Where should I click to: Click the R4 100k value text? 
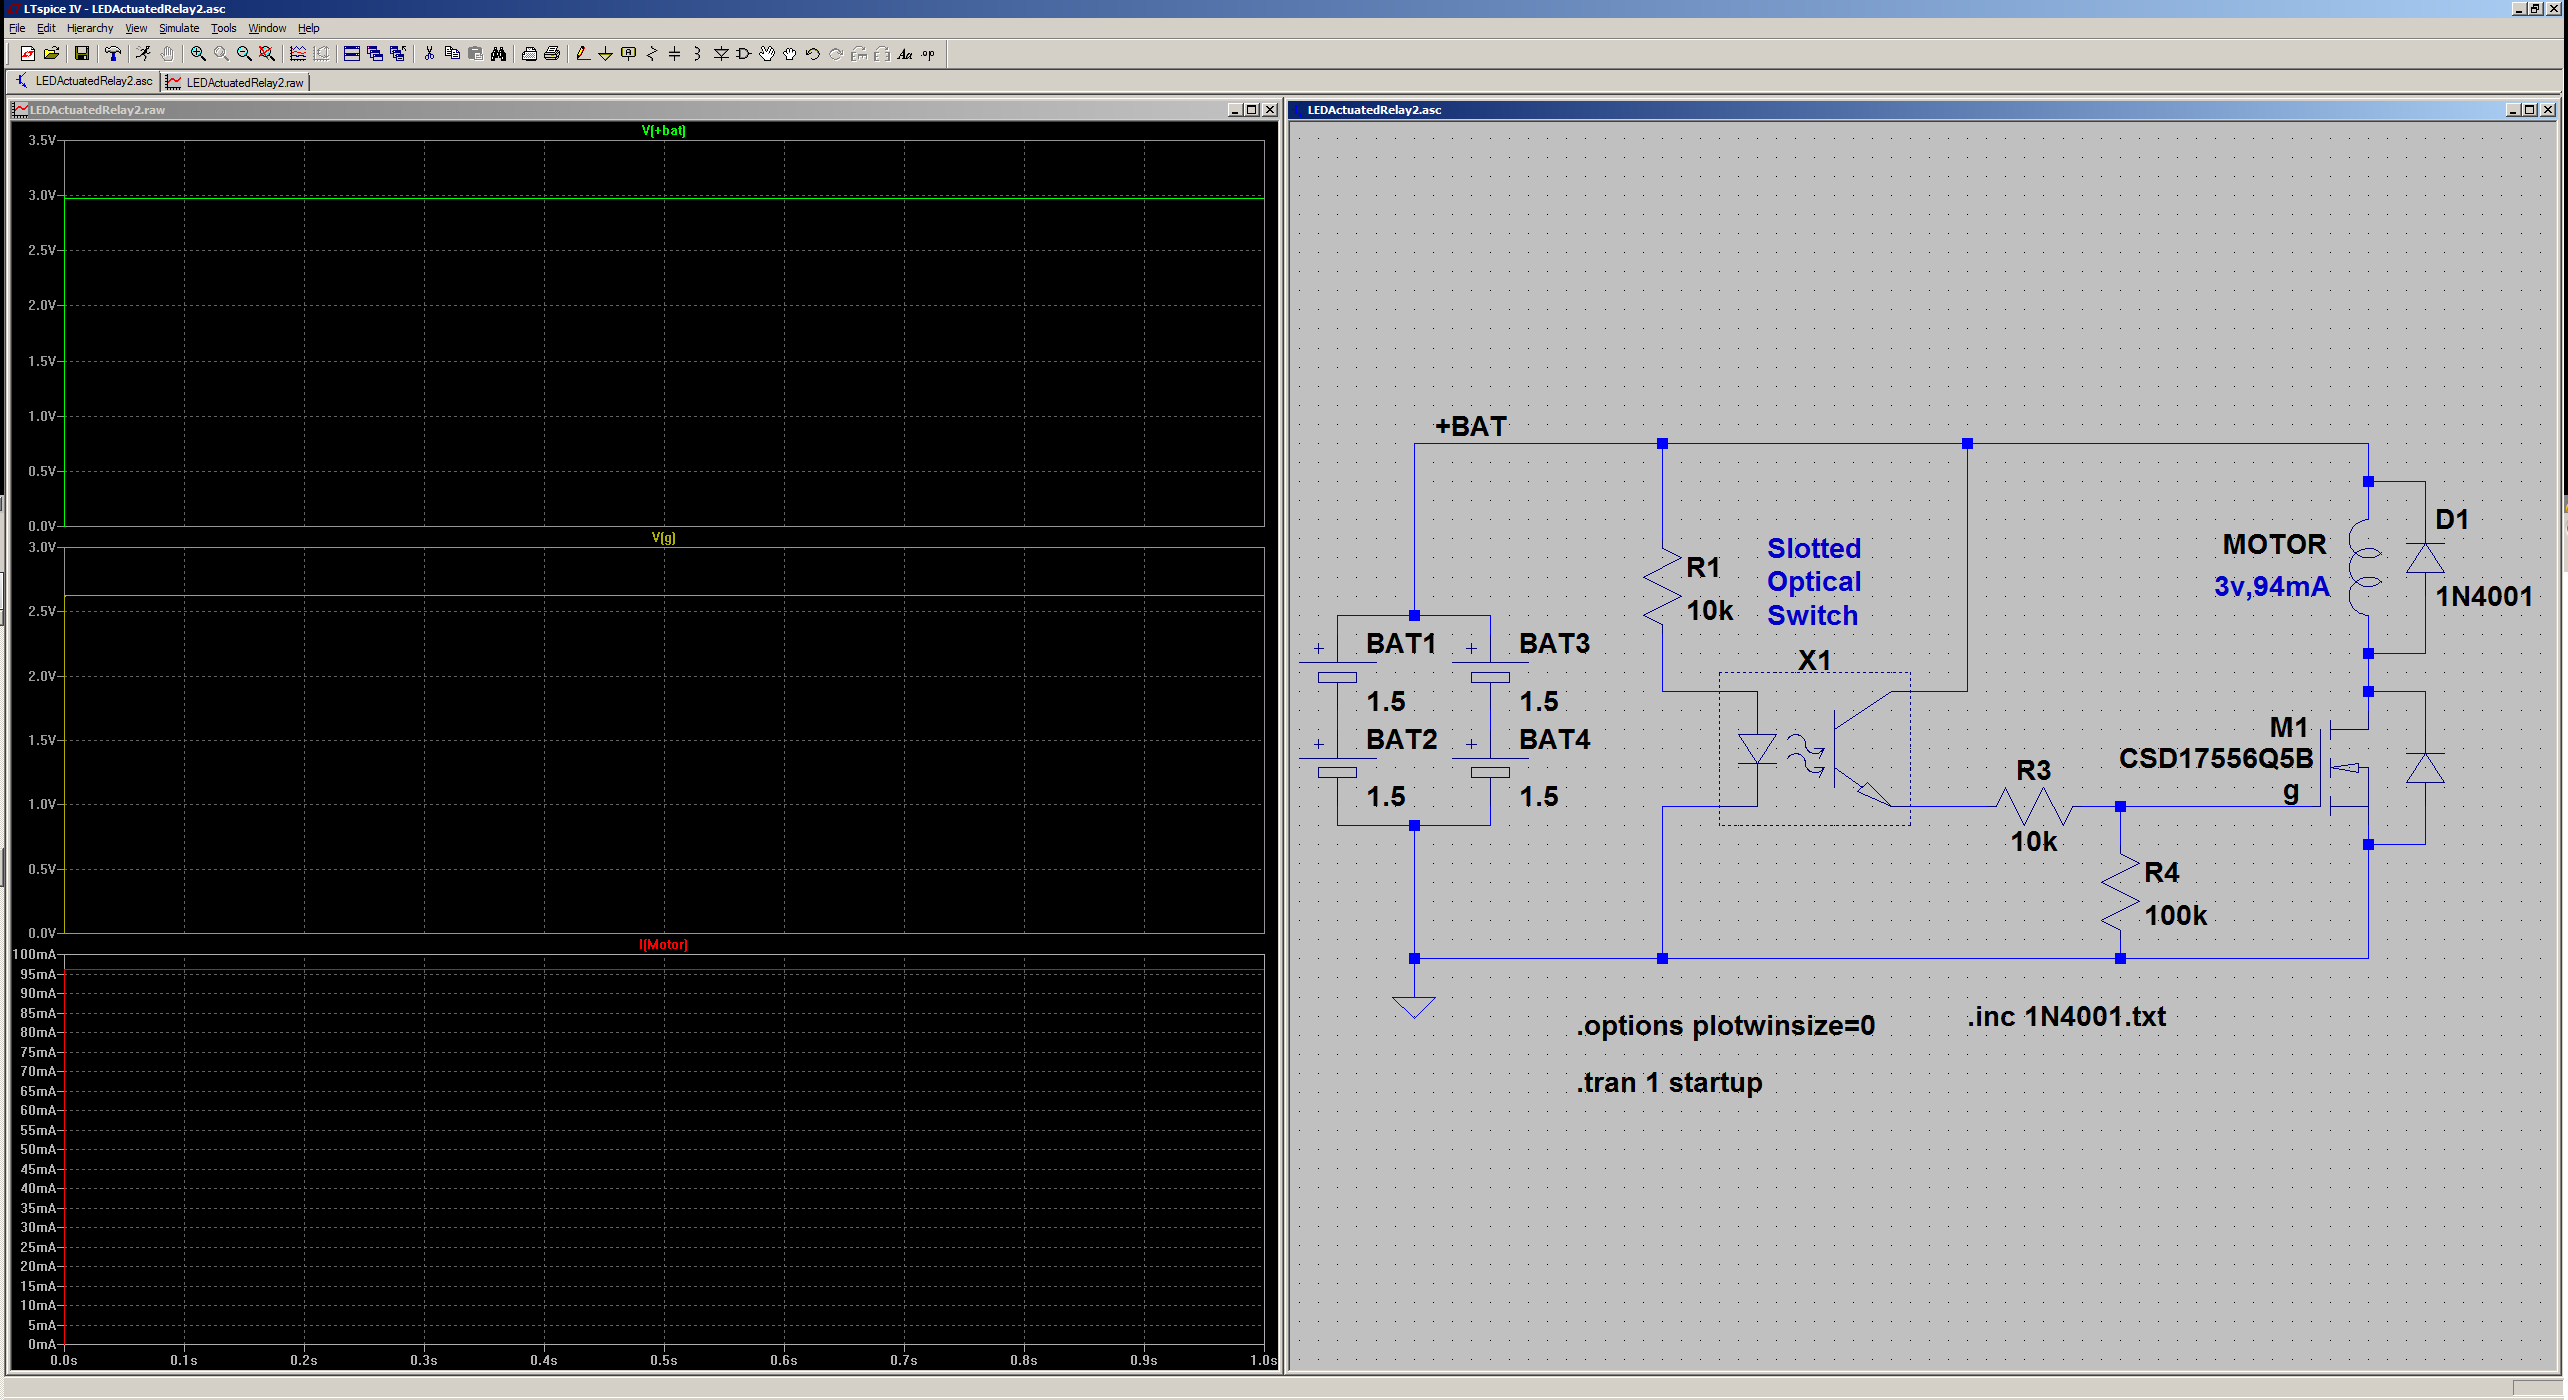pyautogui.click(x=2175, y=916)
